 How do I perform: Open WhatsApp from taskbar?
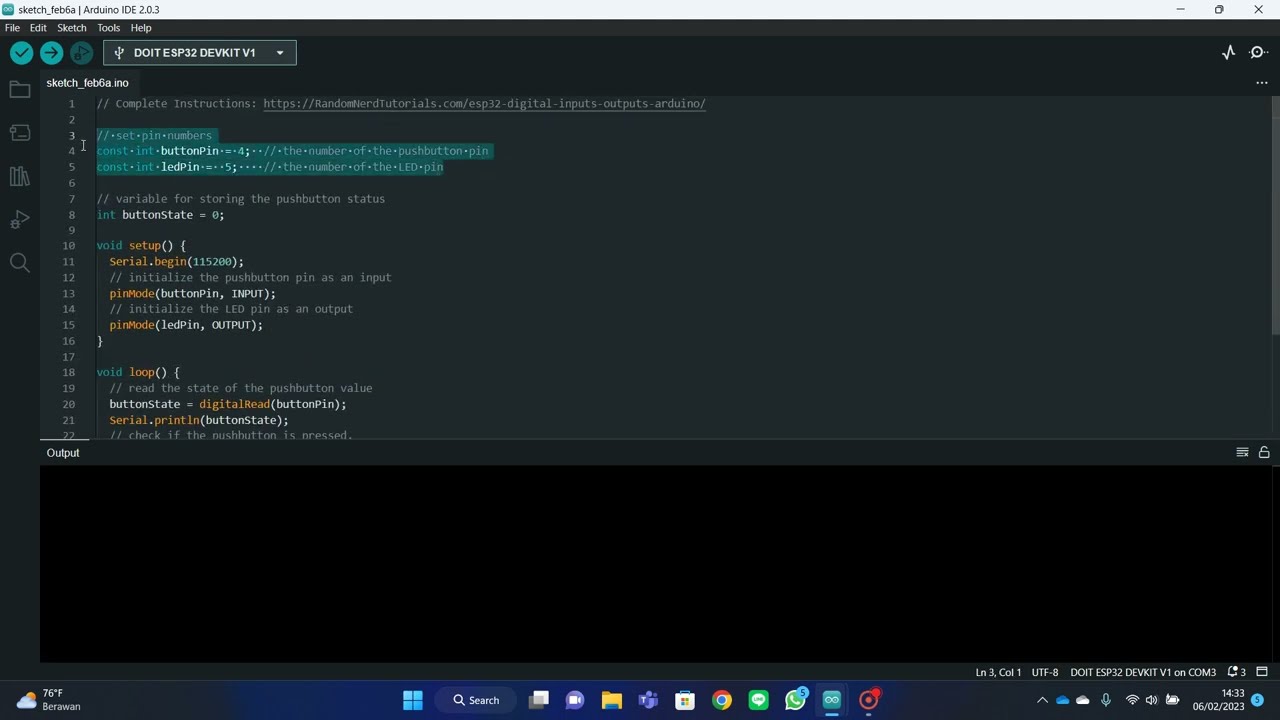tap(795, 700)
